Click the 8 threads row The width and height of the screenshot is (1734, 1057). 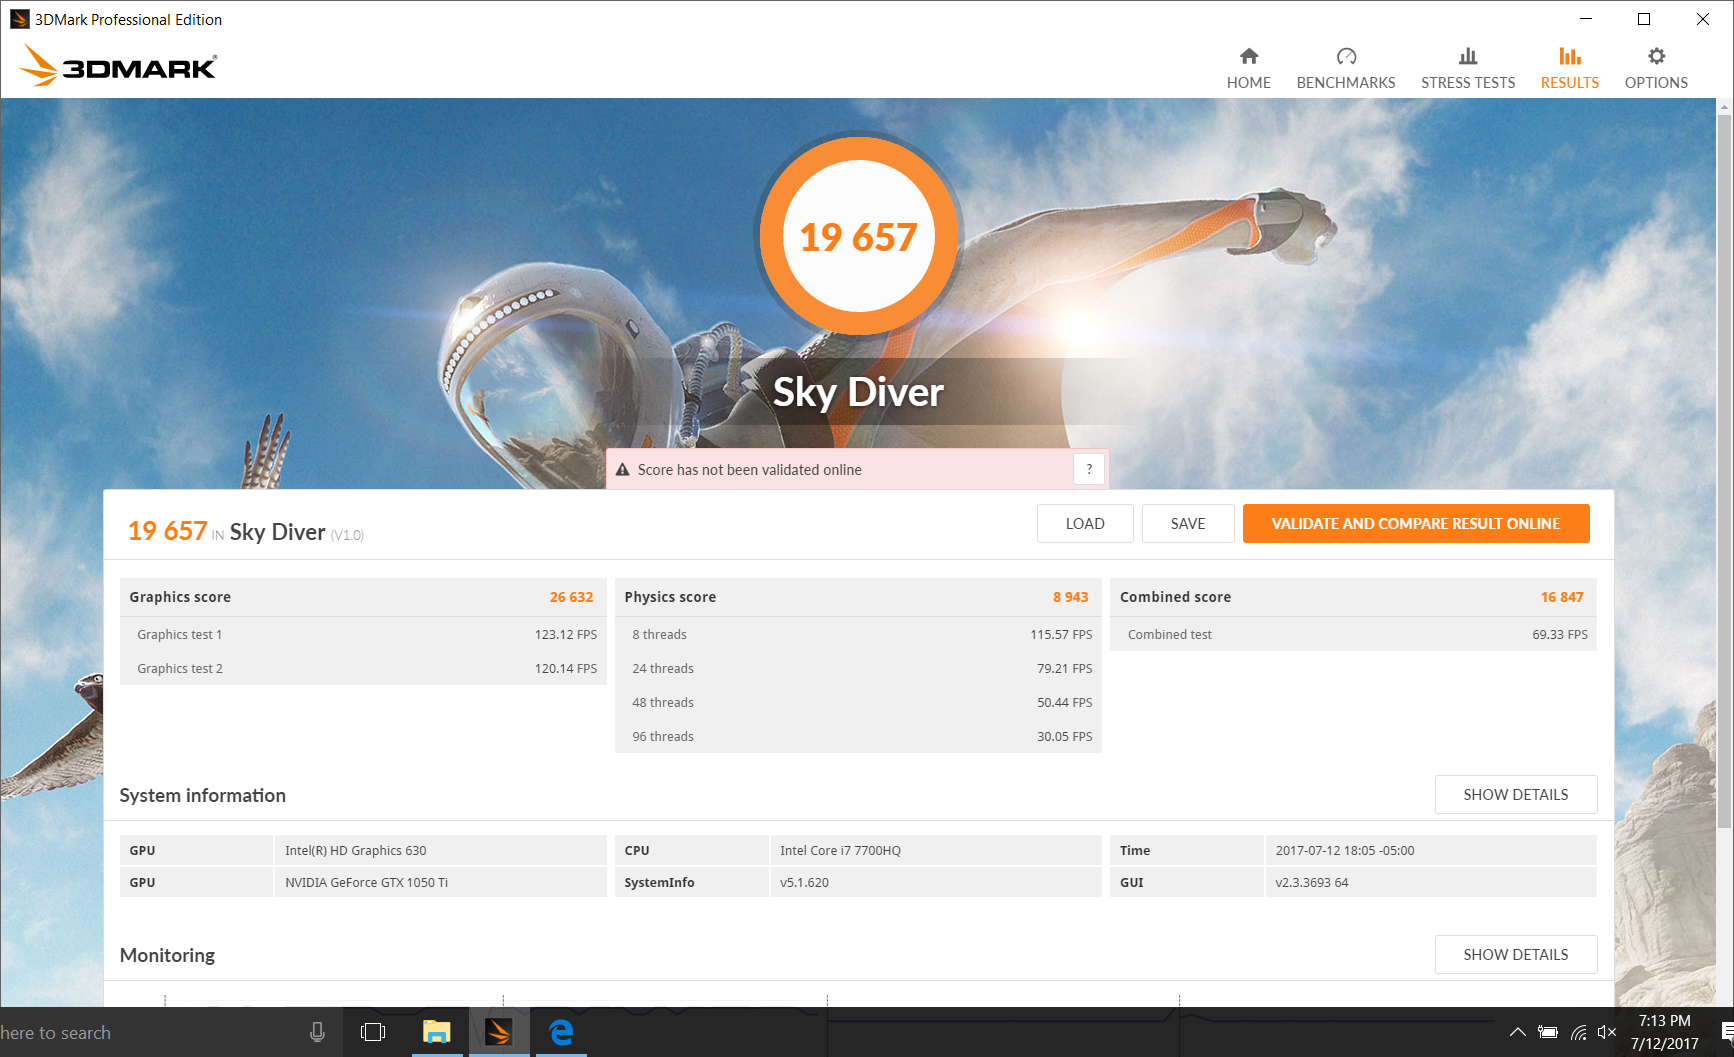[x=858, y=634]
